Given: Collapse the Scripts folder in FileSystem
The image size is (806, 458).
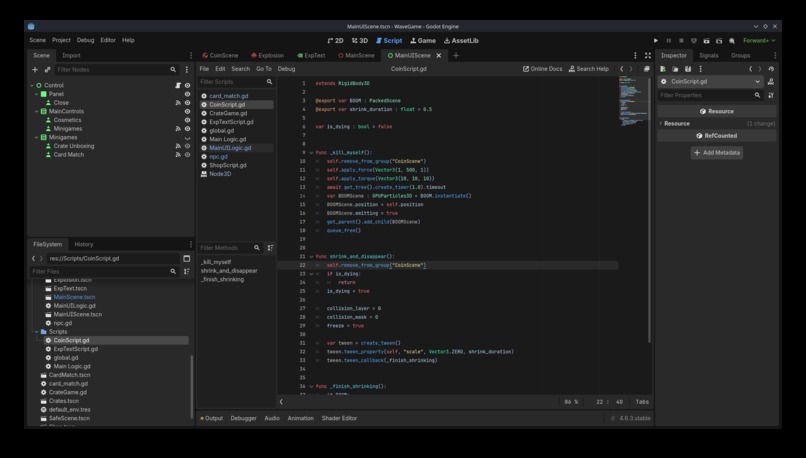Looking at the screenshot, I should pos(36,332).
